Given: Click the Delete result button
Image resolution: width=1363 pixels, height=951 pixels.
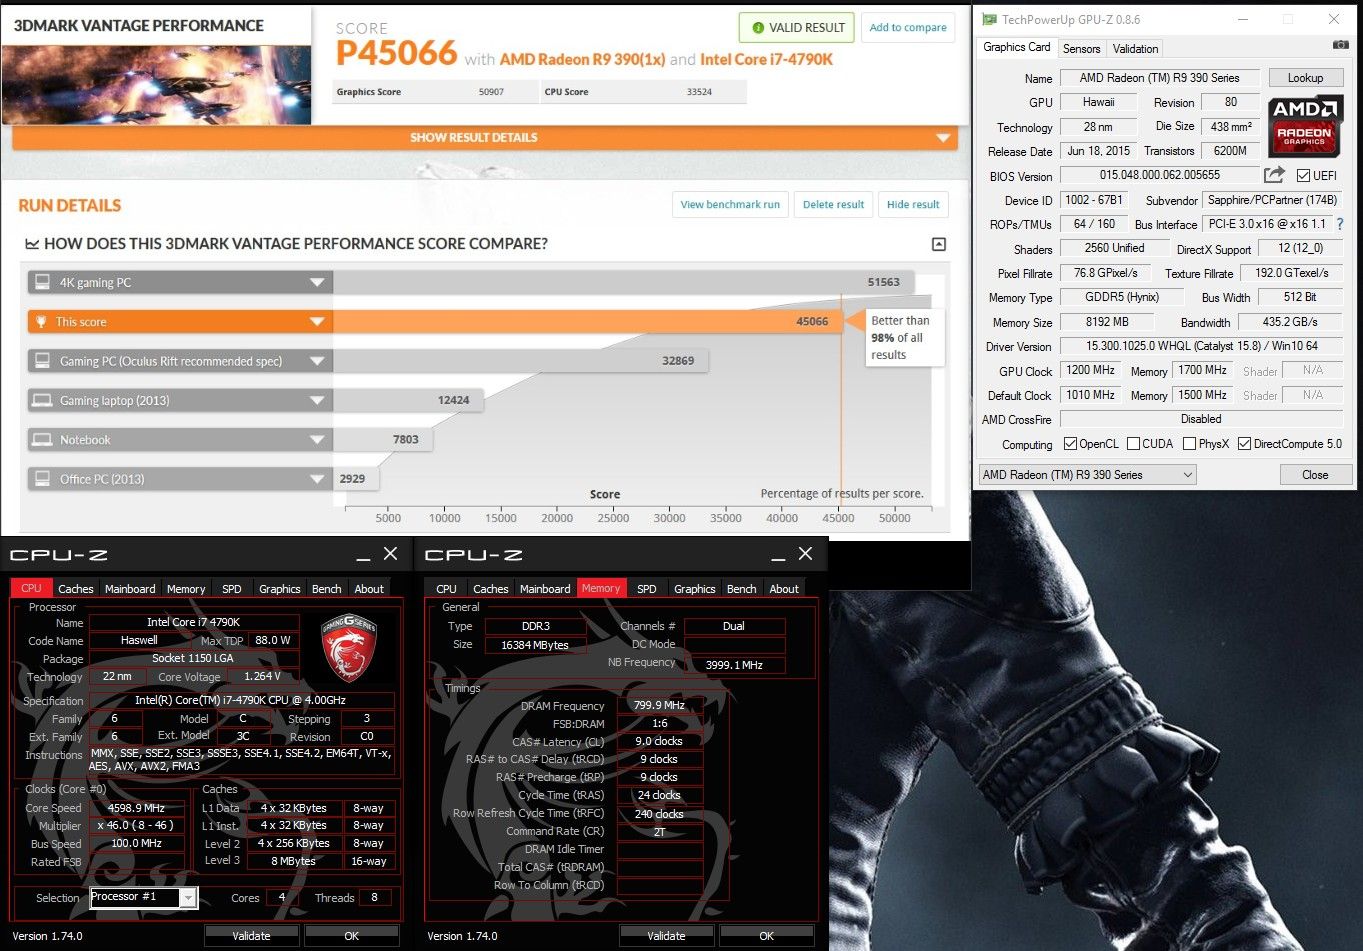Looking at the screenshot, I should pyautogui.click(x=833, y=204).
